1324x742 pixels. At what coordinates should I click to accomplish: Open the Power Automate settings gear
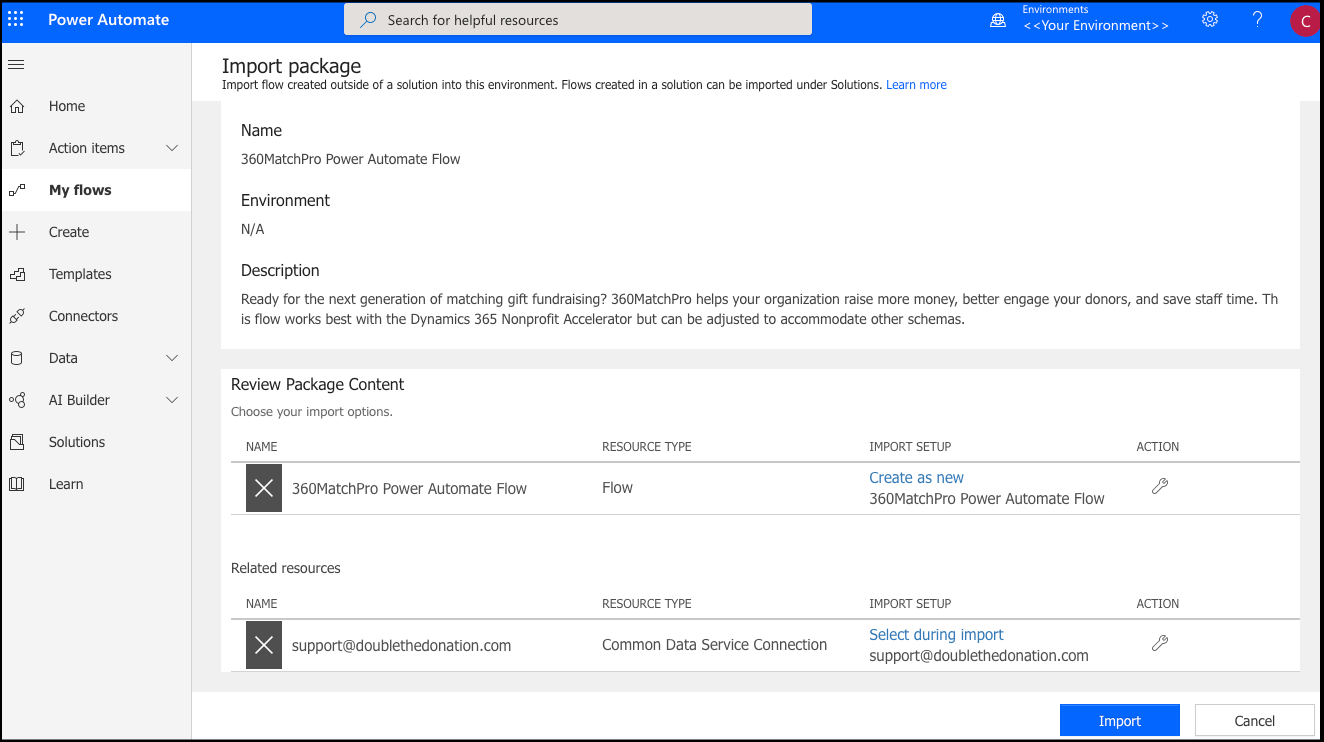1209,19
